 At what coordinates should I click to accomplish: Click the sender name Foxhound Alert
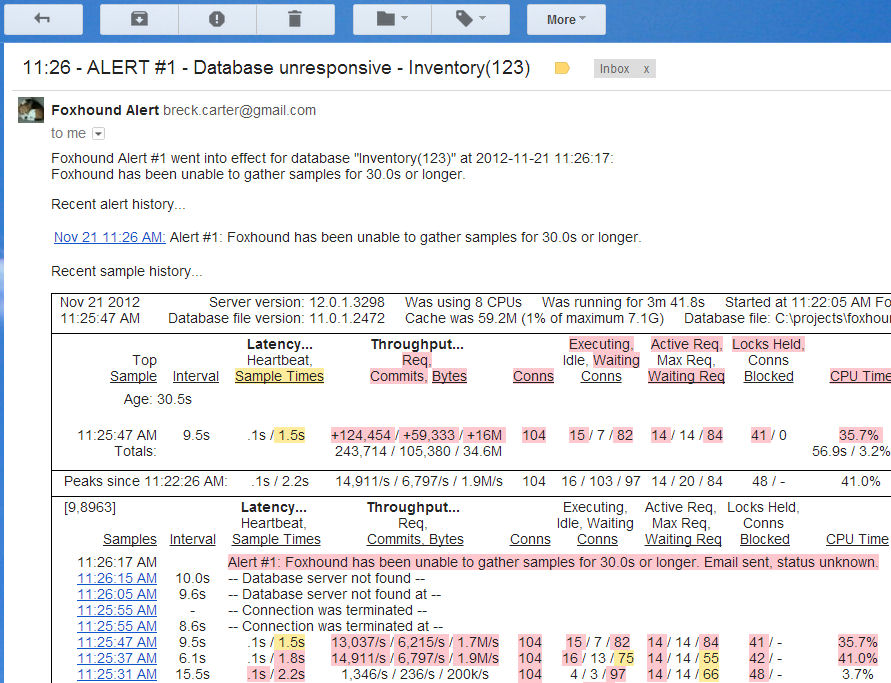[105, 110]
